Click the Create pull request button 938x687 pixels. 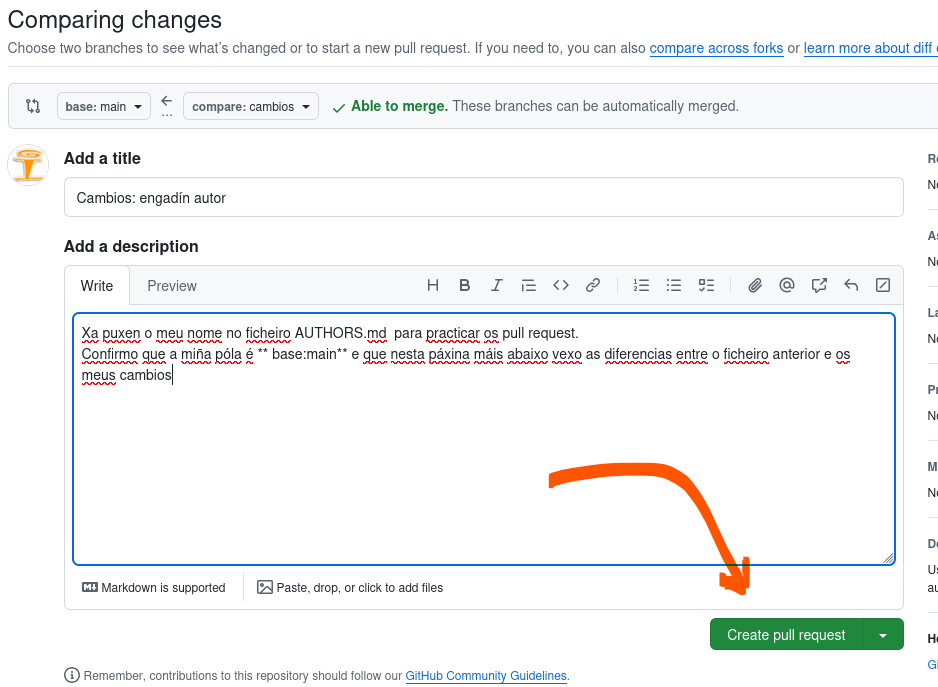786,635
